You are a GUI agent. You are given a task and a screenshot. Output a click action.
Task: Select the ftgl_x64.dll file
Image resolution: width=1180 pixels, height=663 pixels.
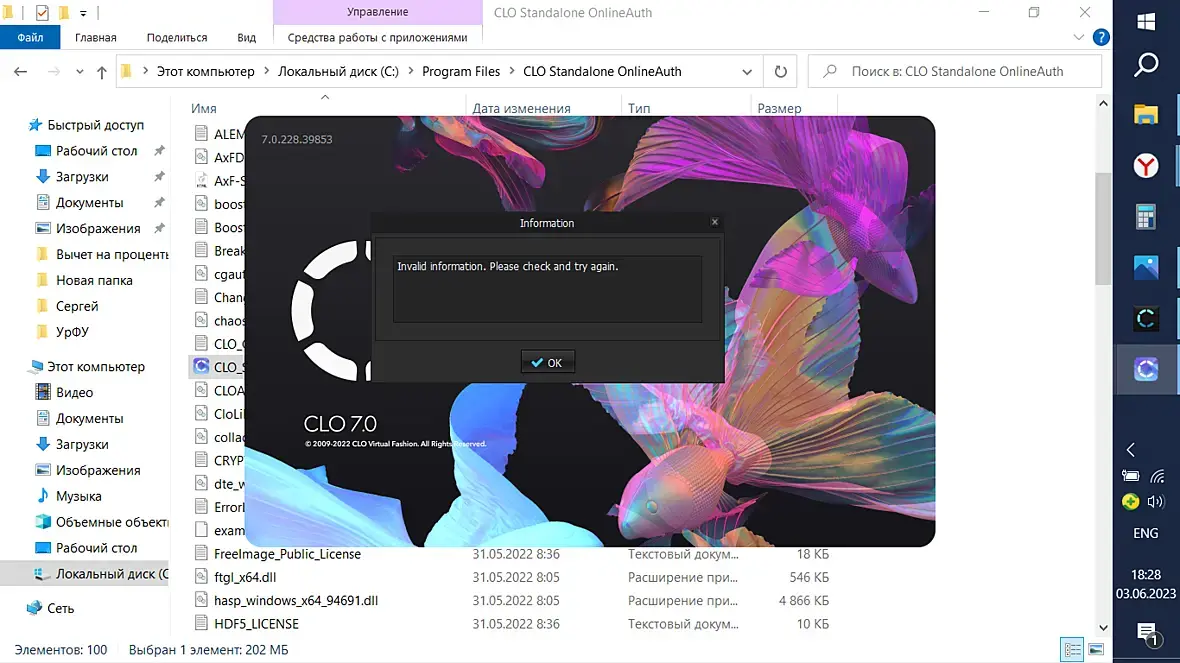coord(245,577)
